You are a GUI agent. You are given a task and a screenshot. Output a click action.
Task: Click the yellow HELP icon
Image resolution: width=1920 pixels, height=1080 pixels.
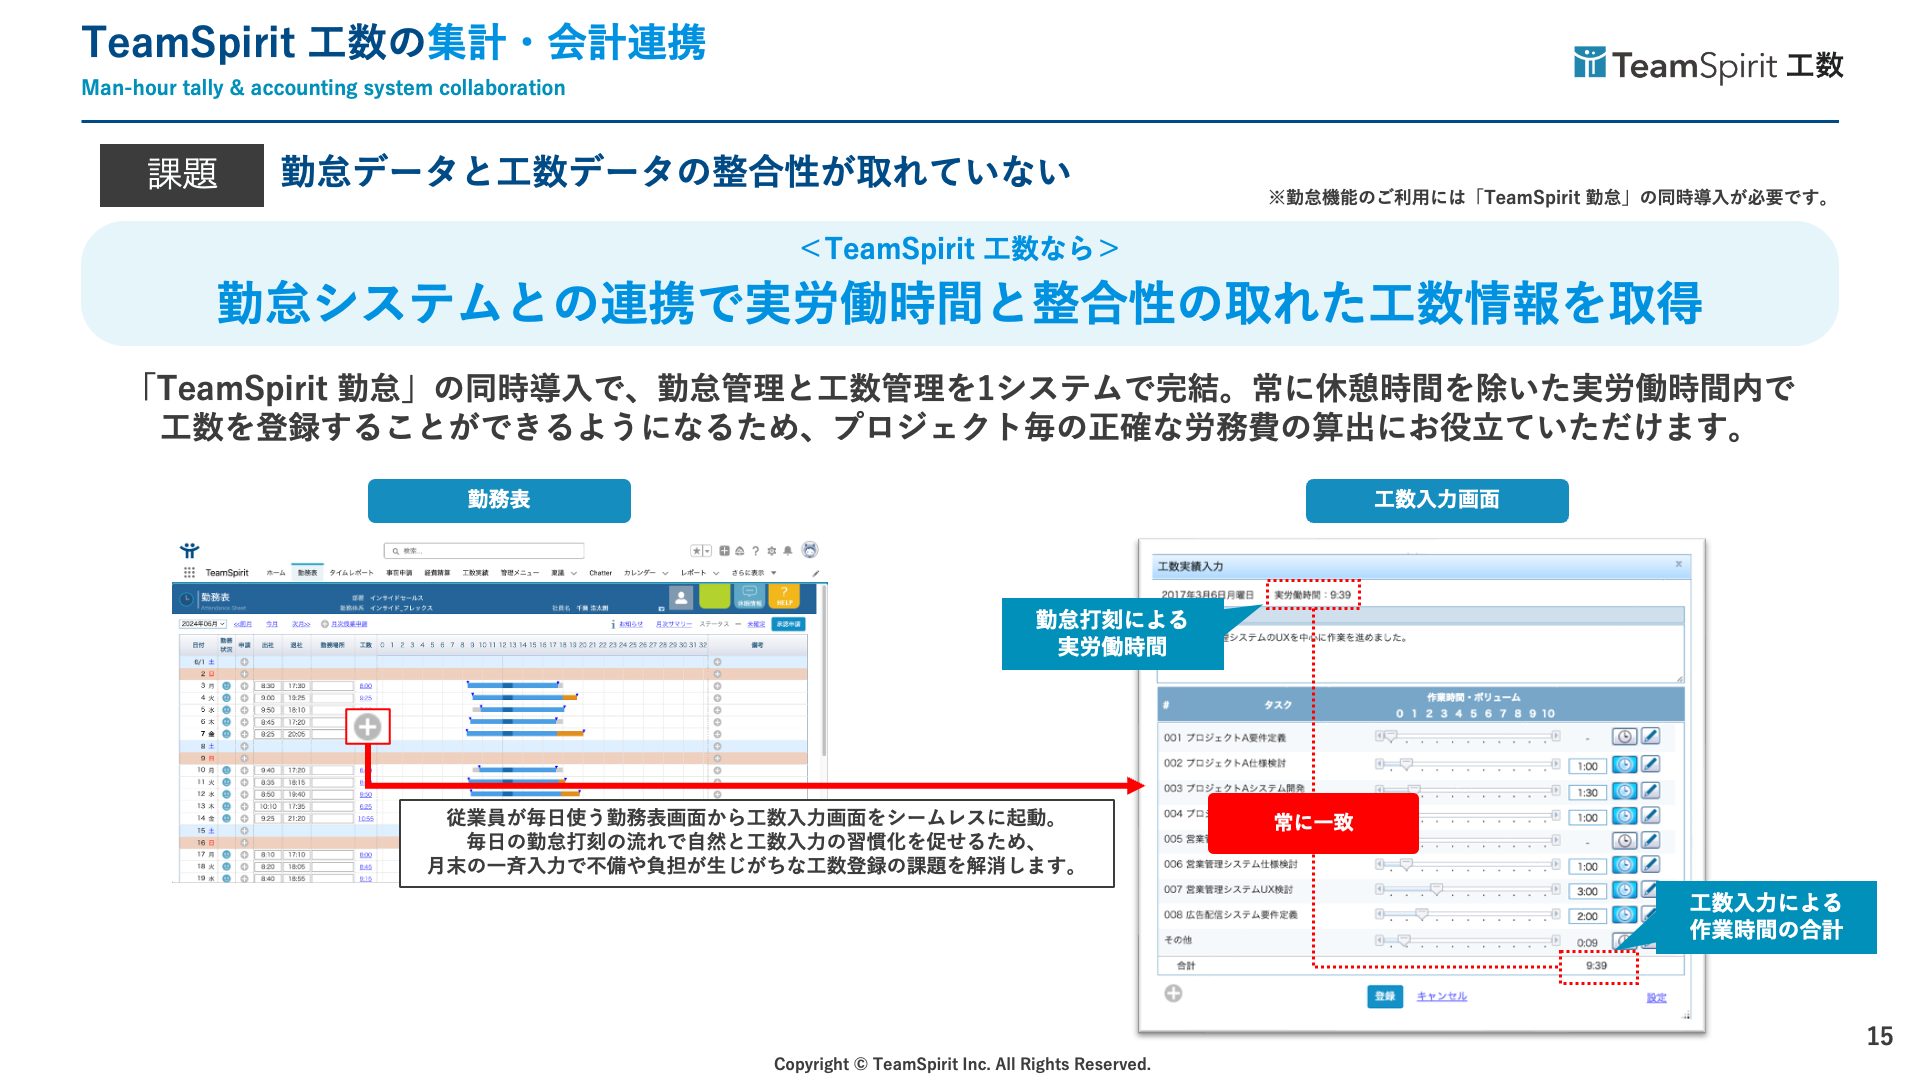[x=785, y=597]
